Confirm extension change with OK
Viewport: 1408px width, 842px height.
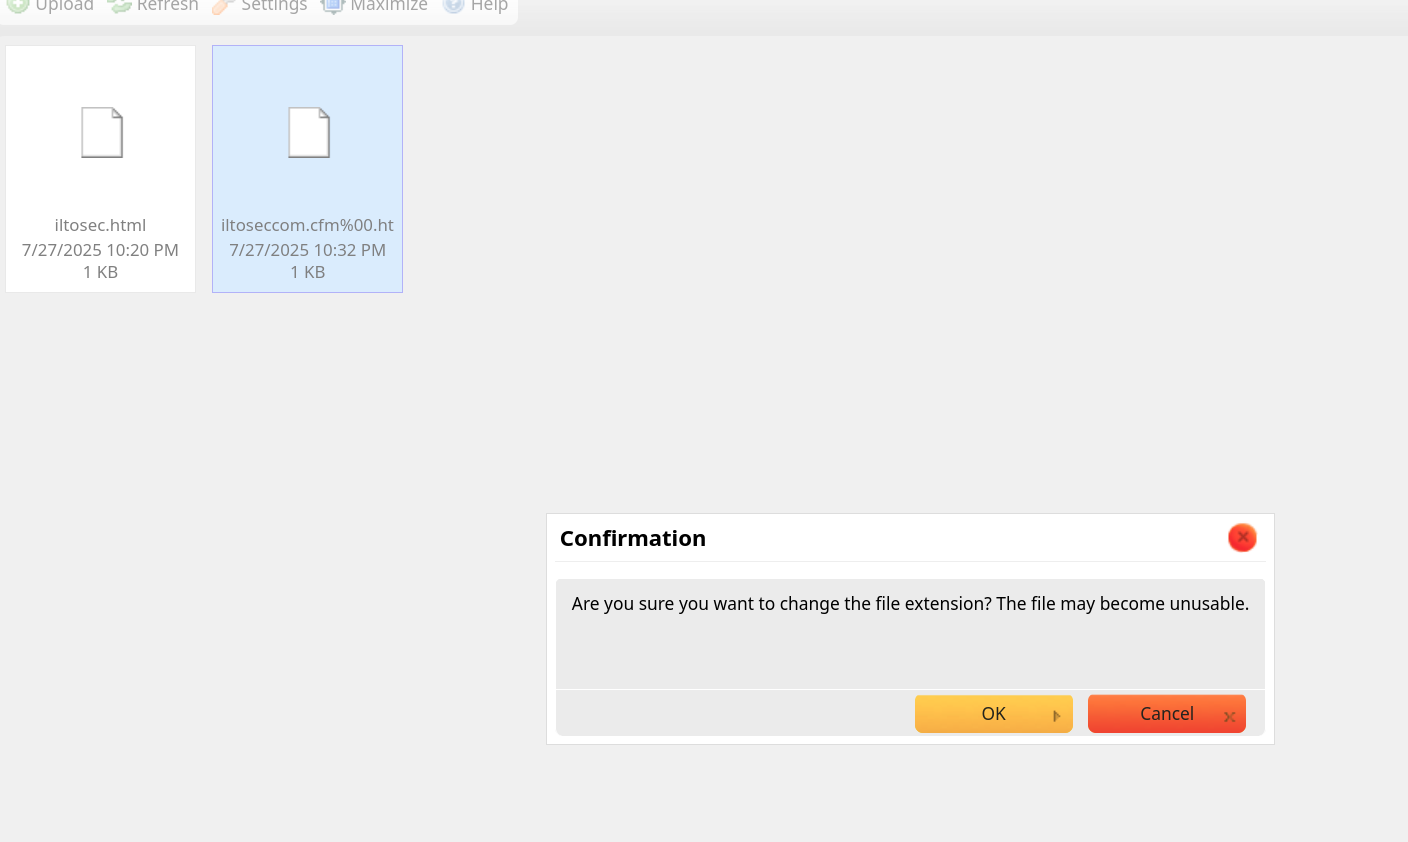[994, 714]
